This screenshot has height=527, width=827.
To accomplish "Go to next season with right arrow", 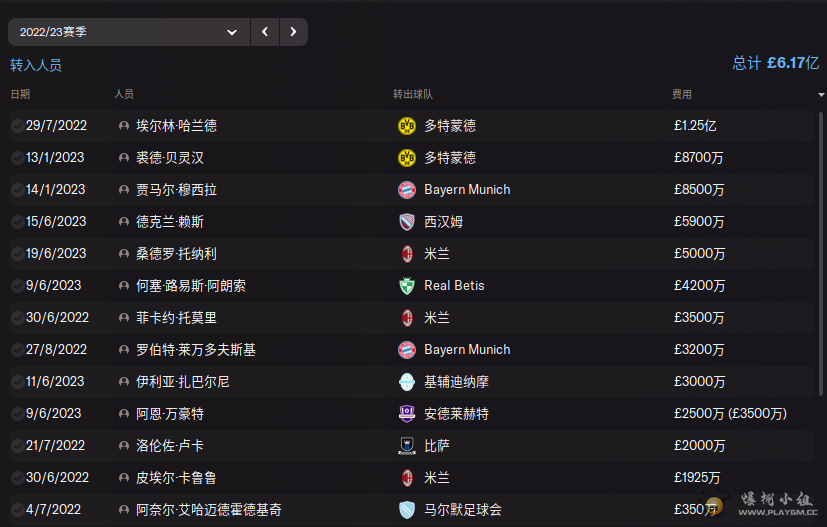I will [x=293, y=32].
